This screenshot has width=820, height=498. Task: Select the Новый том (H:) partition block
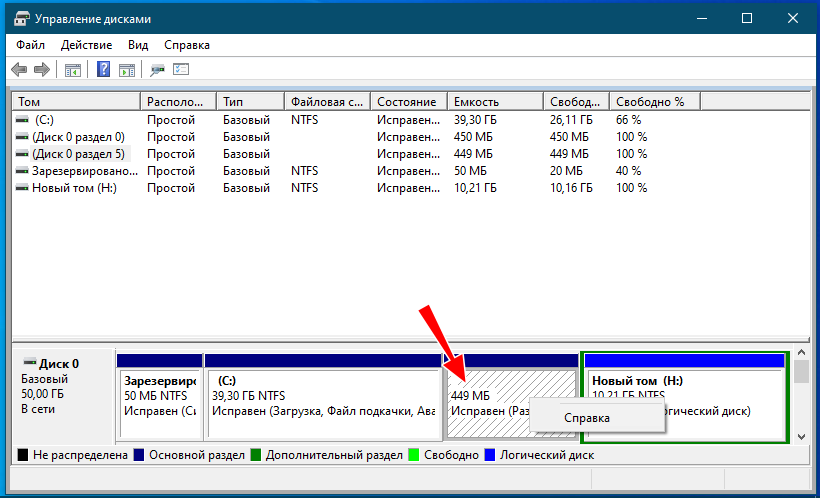[684, 400]
